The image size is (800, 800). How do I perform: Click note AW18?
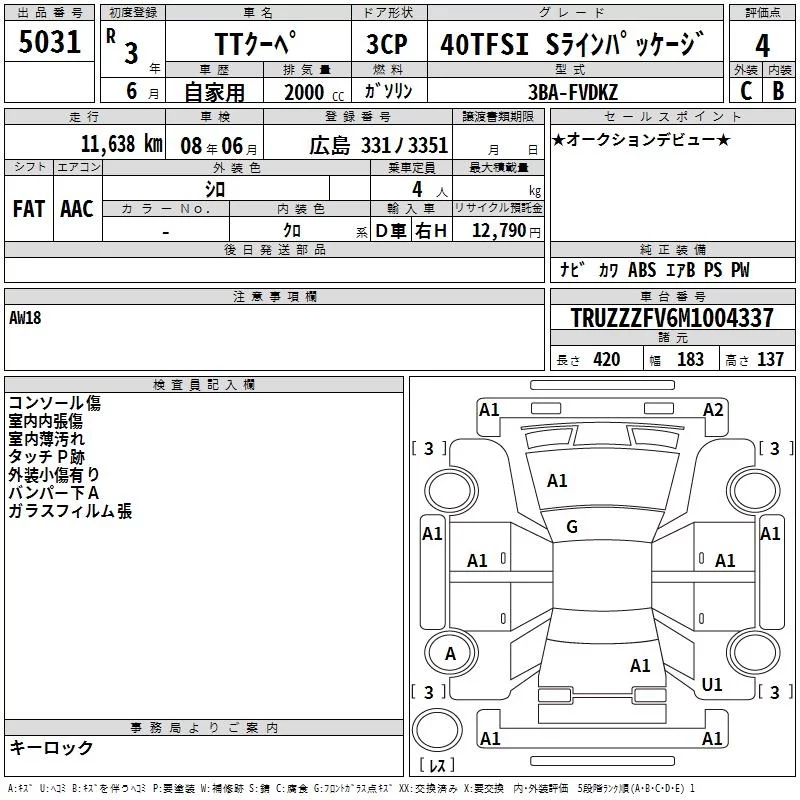[25, 318]
